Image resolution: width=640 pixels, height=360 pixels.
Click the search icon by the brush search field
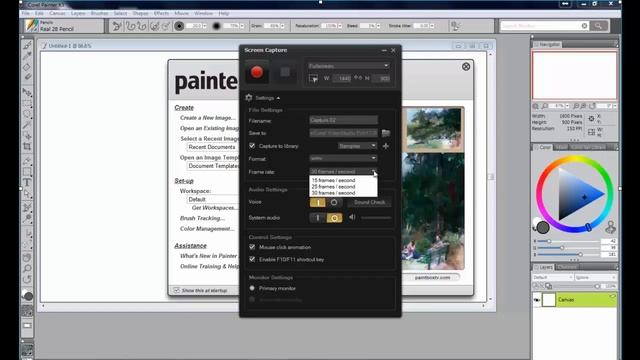pos(598,26)
